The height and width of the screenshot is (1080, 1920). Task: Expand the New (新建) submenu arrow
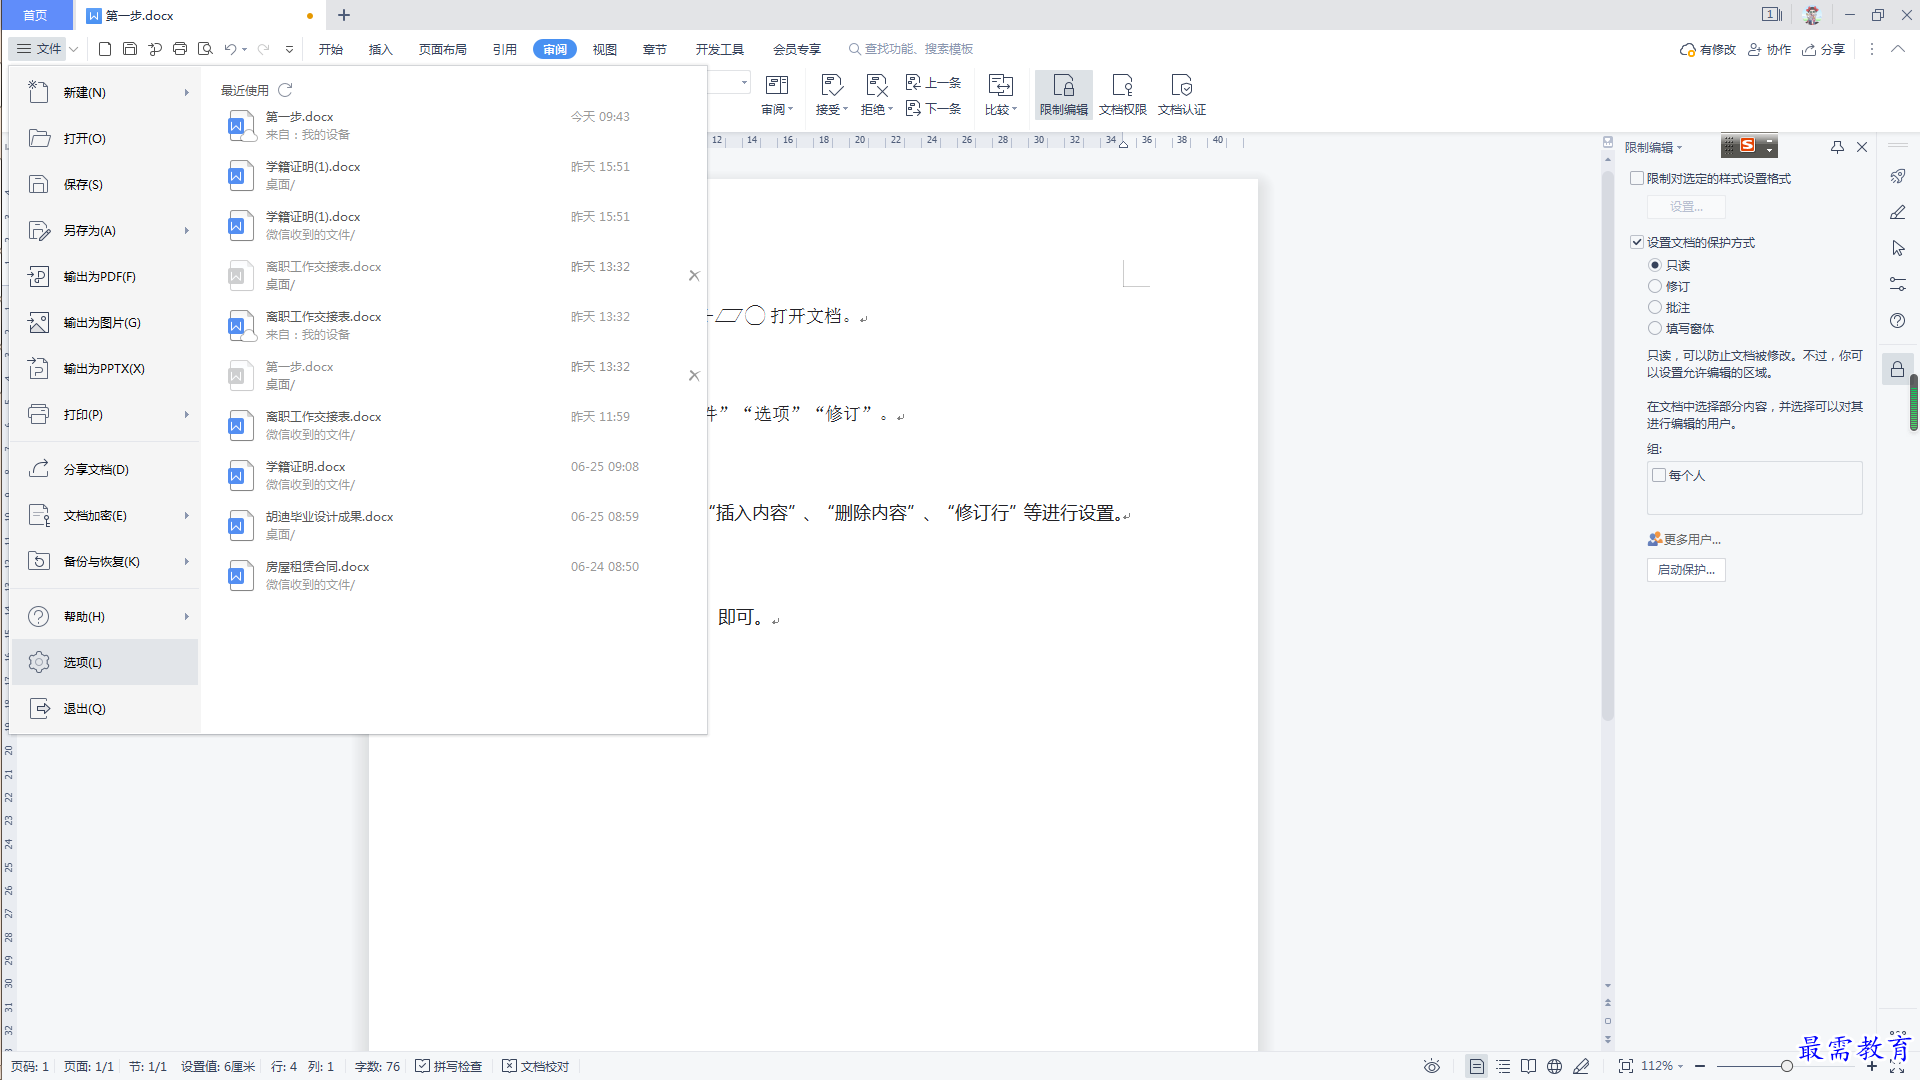pyautogui.click(x=187, y=92)
